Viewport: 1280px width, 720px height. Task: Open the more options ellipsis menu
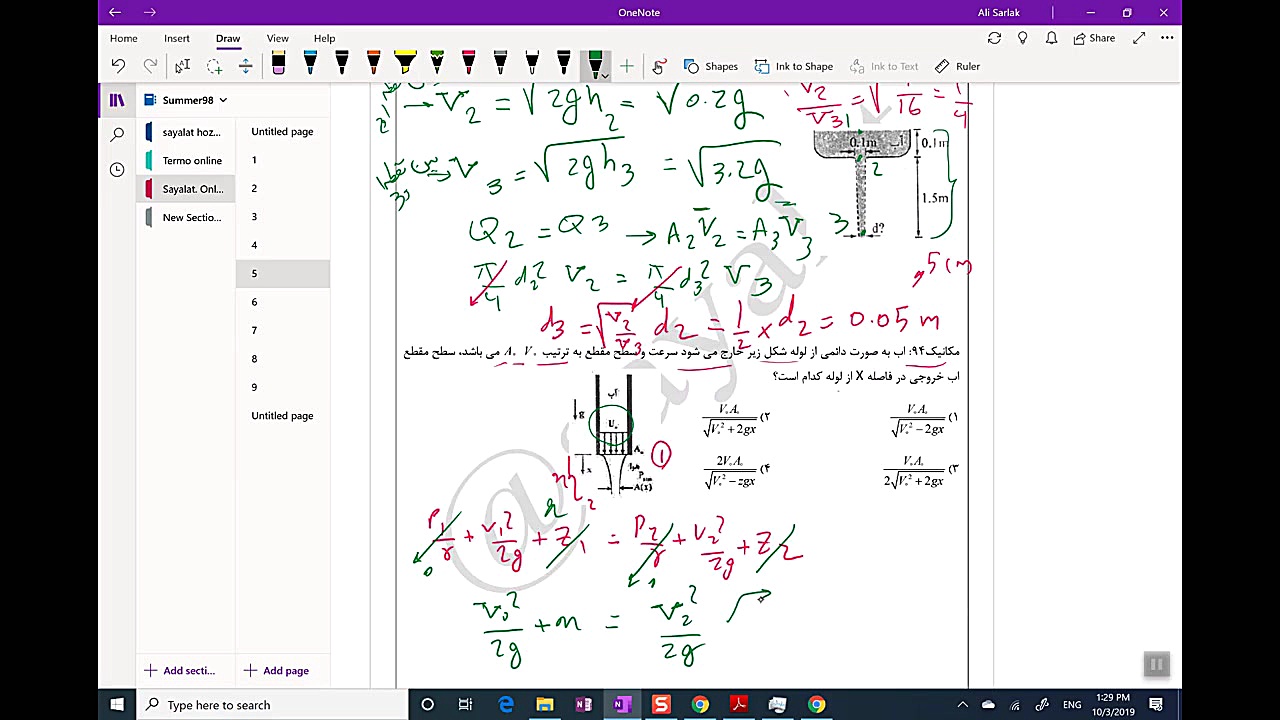tap(1167, 38)
